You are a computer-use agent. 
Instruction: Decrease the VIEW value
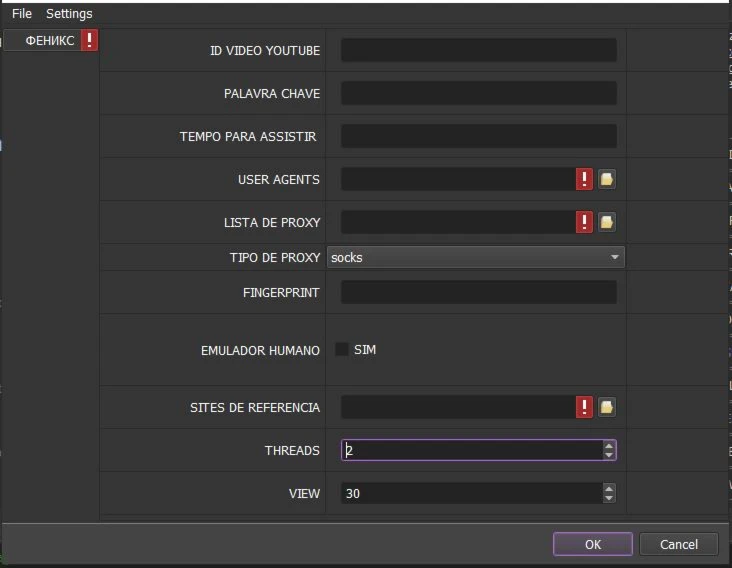pyautogui.click(x=609, y=498)
